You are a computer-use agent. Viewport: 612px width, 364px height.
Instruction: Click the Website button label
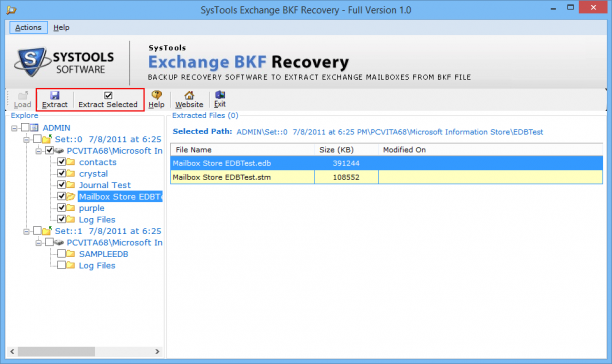coord(189,105)
